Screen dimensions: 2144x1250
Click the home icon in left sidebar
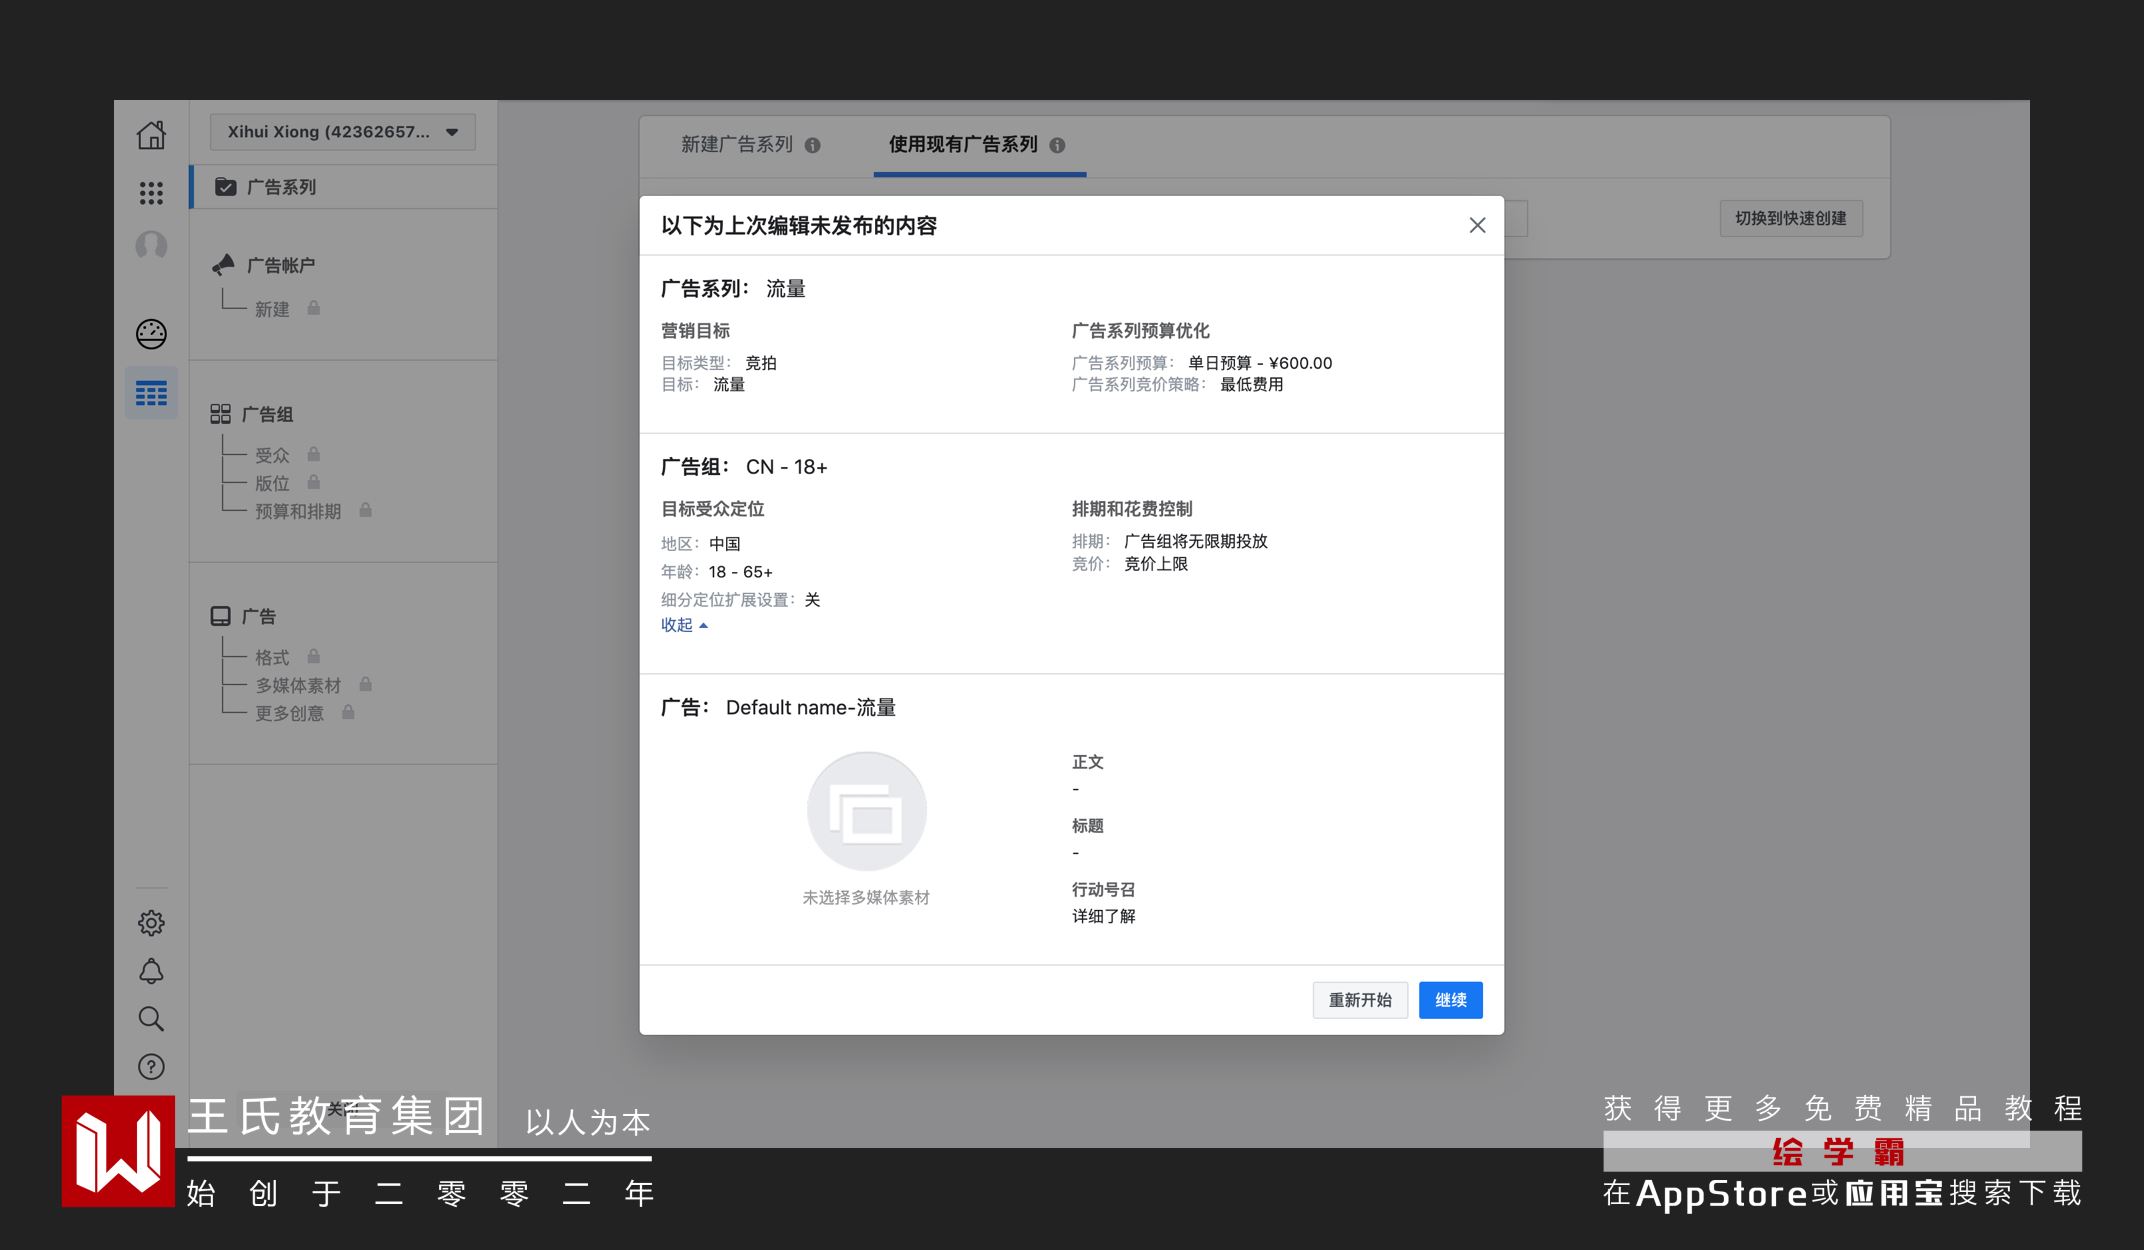151,135
